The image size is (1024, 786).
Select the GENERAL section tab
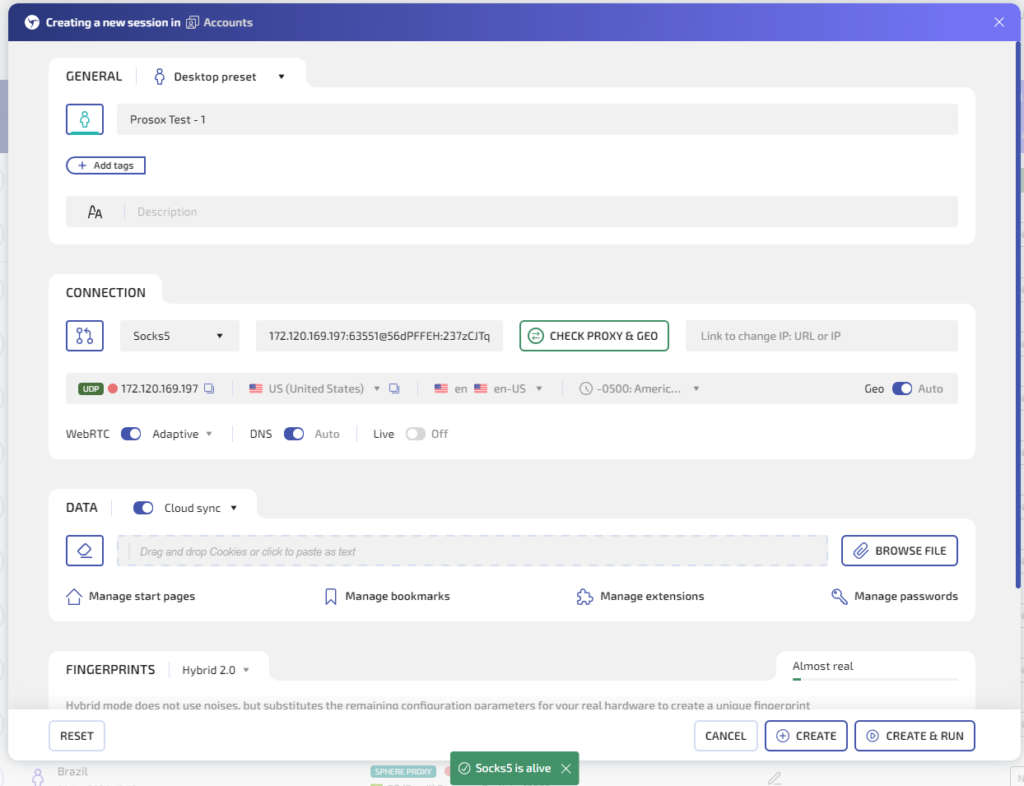(94, 75)
